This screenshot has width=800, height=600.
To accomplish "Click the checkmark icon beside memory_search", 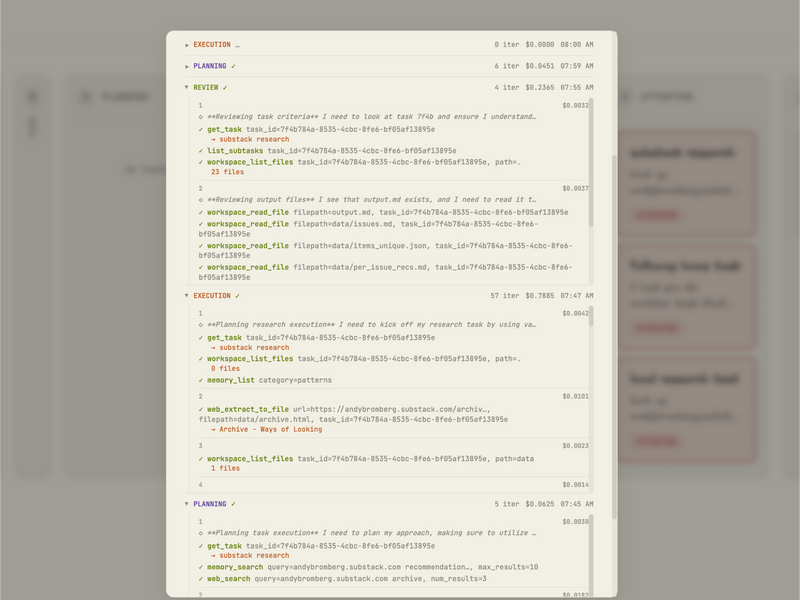I will pyautogui.click(x=201, y=567).
